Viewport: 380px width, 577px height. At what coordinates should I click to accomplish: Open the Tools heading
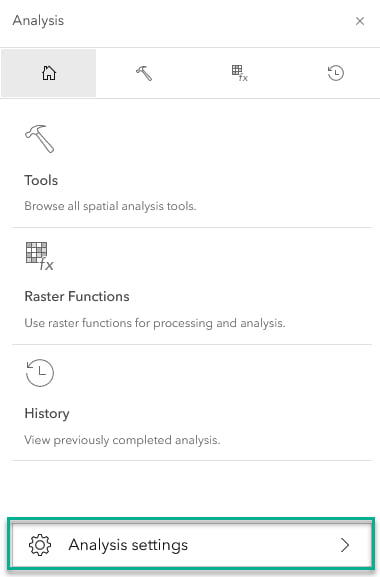coord(41,180)
